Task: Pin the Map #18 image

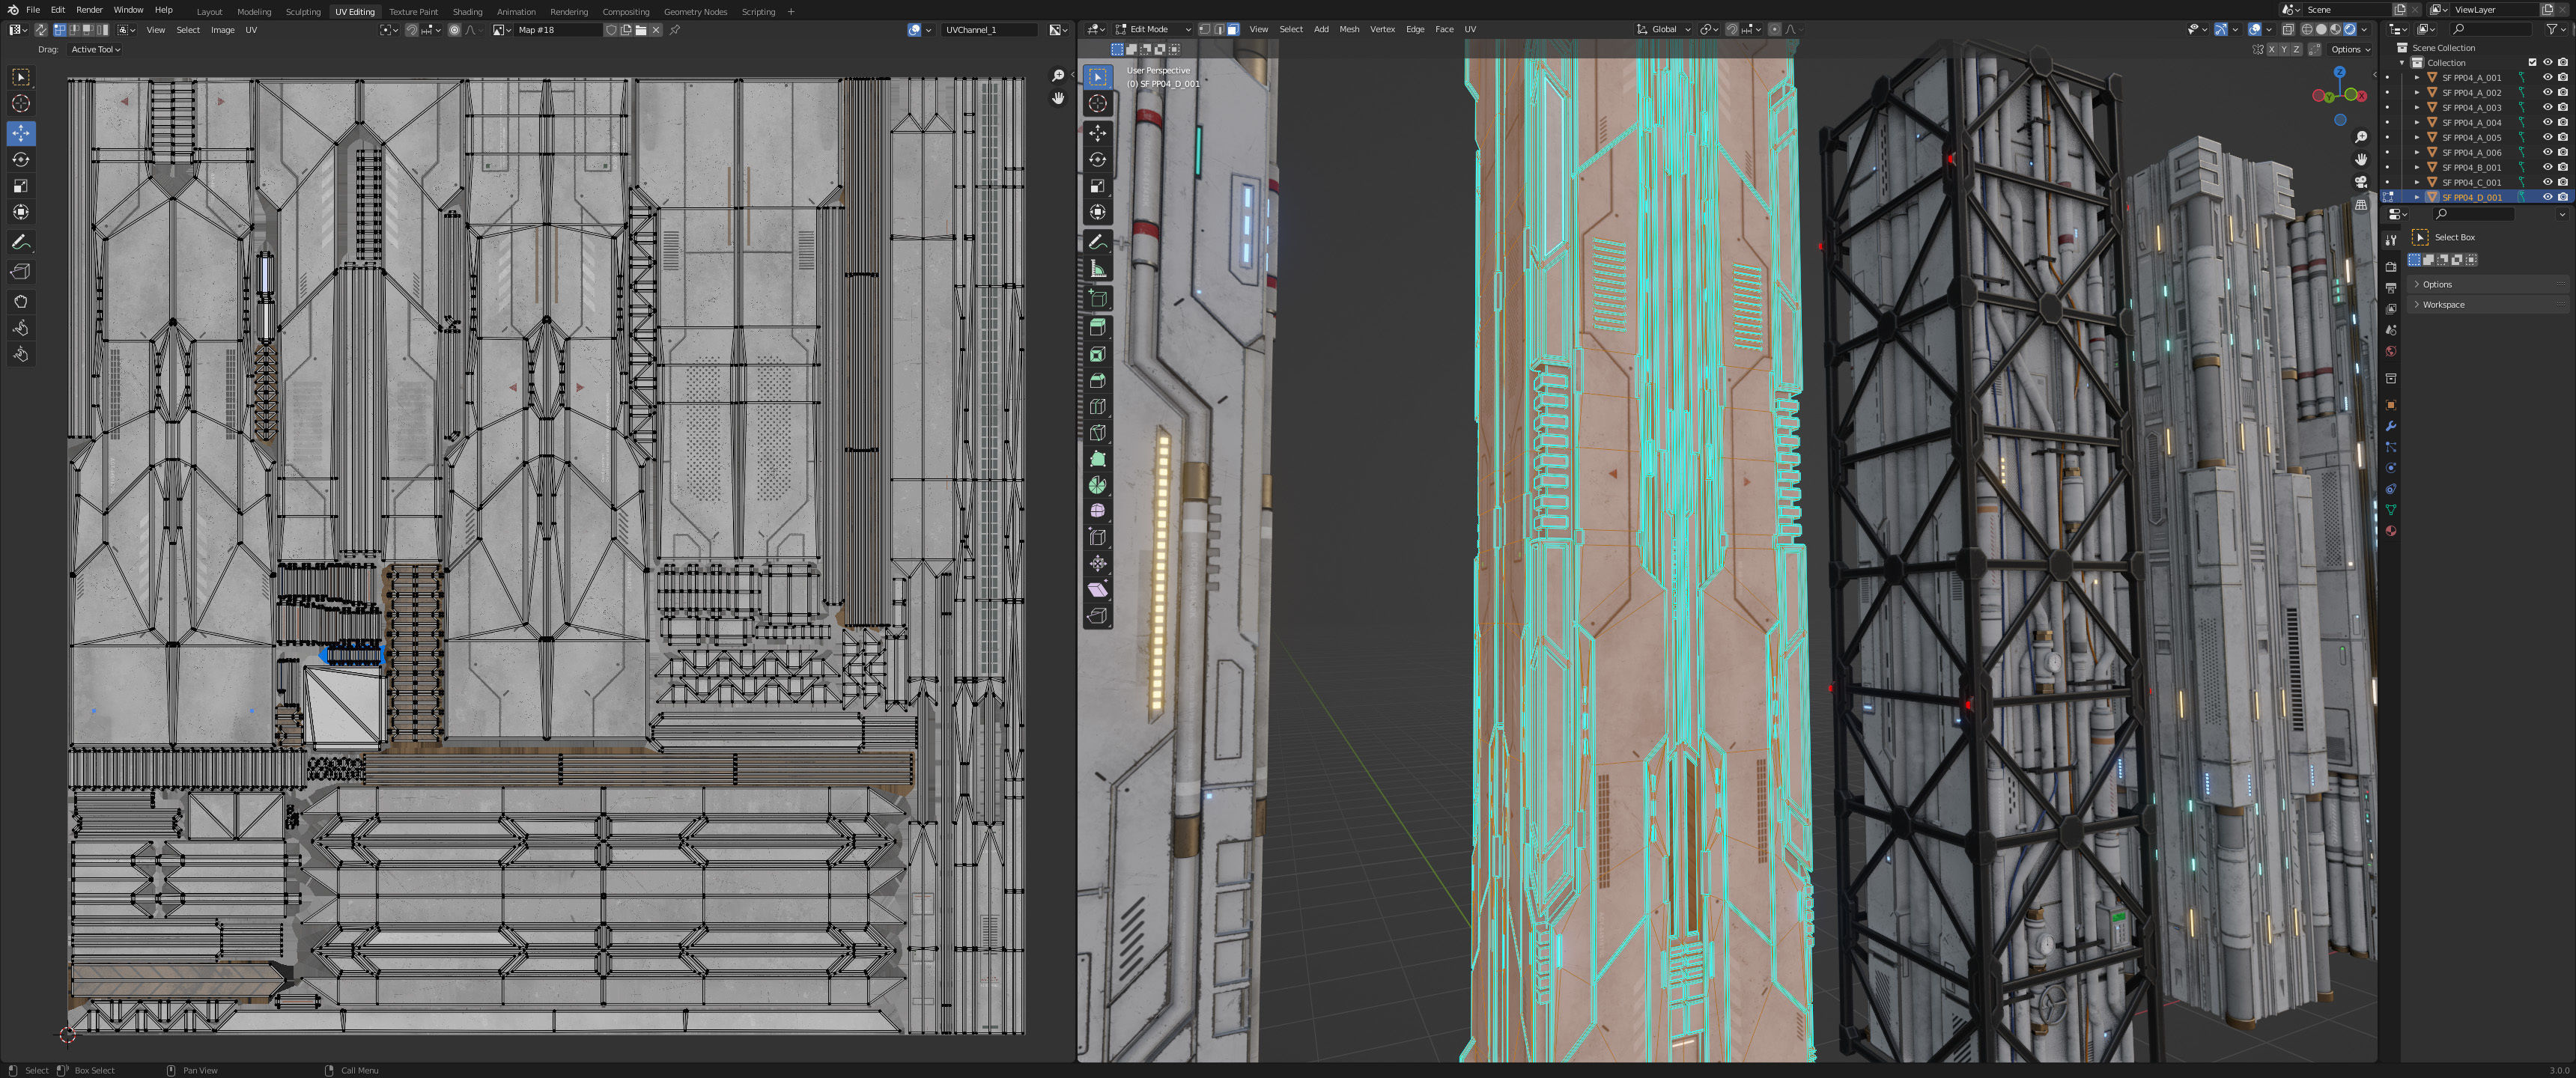Action: point(675,30)
